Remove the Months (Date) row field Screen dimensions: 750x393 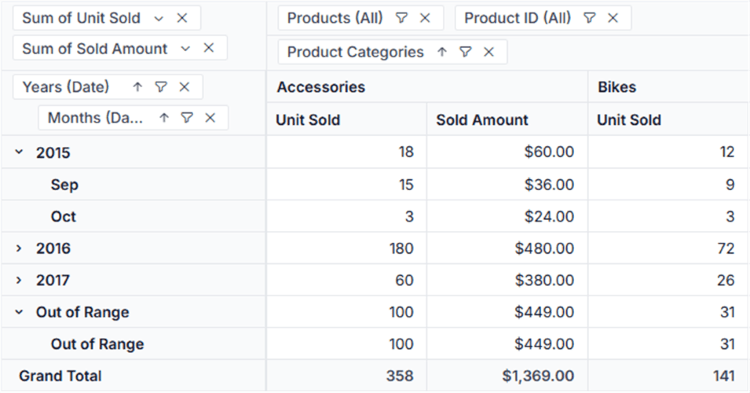(x=210, y=118)
